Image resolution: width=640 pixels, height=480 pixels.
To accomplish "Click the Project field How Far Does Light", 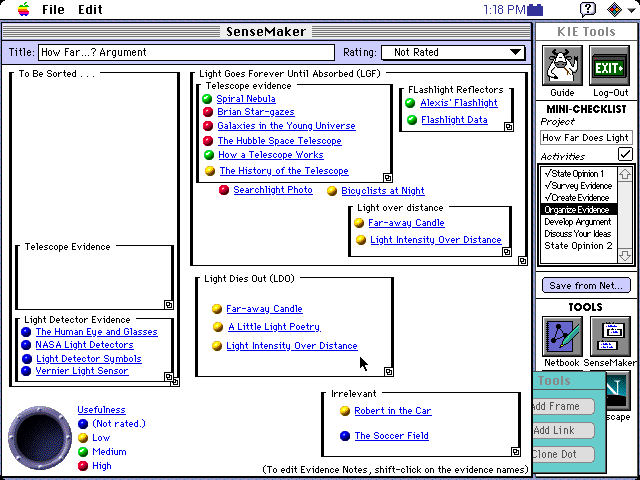I will (587, 138).
